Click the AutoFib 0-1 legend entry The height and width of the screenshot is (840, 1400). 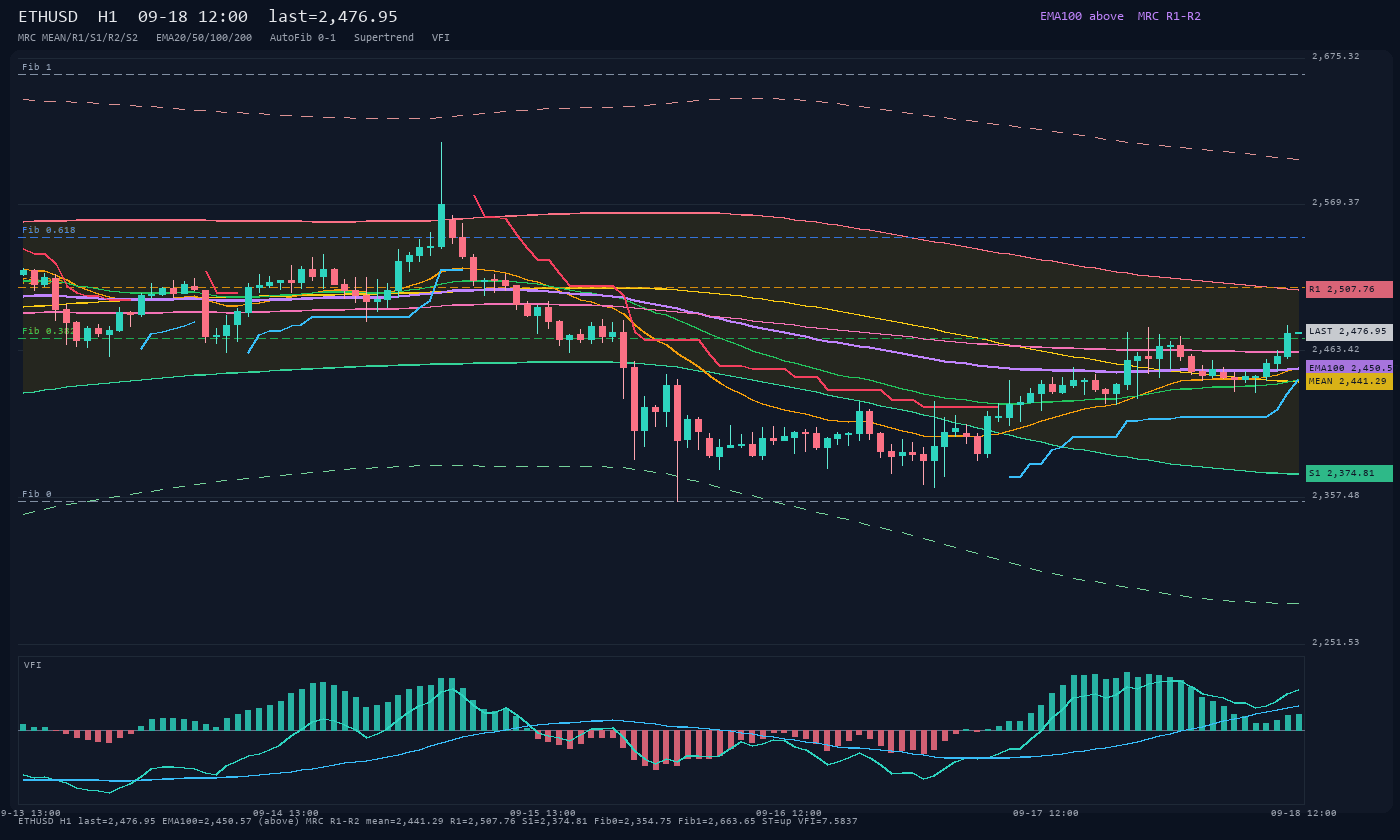click(x=303, y=37)
